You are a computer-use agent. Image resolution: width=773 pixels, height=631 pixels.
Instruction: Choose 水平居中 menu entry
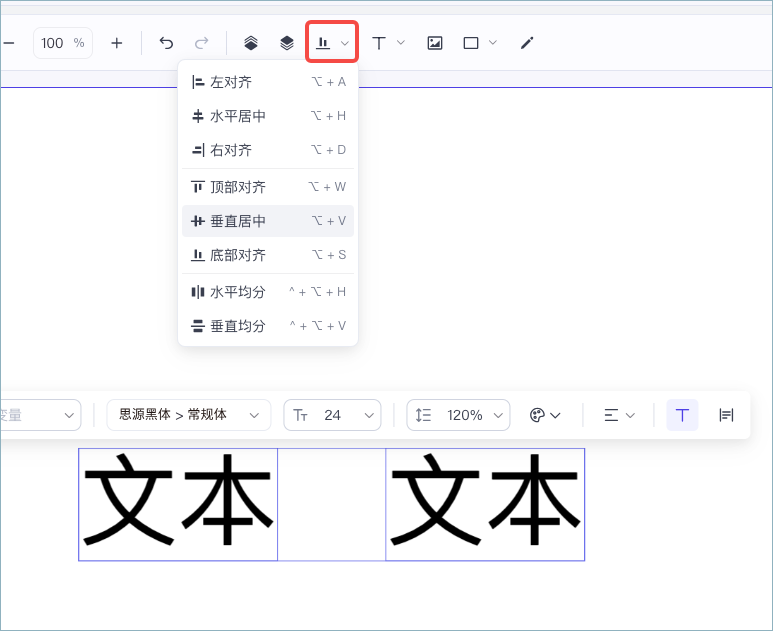pyautogui.click(x=268, y=116)
